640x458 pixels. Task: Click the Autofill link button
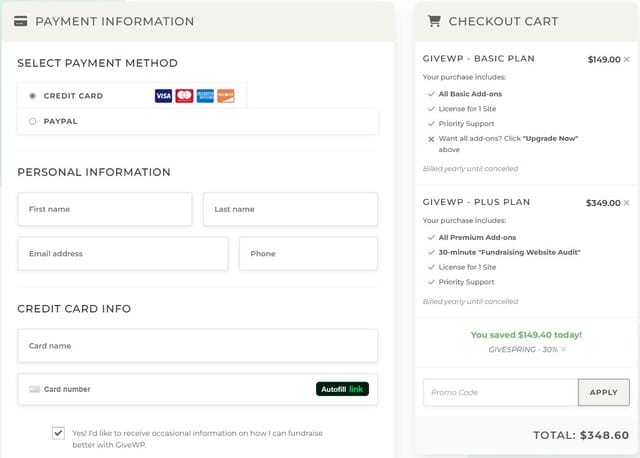click(x=342, y=389)
